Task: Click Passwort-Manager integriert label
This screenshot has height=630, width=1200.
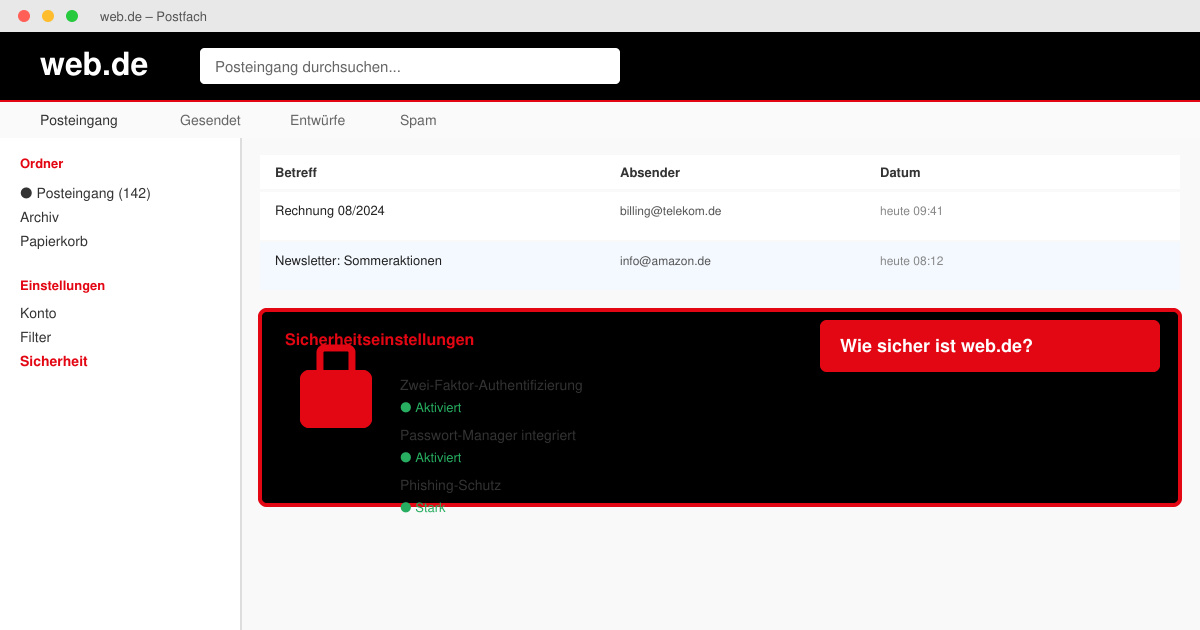Action: click(488, 435)
